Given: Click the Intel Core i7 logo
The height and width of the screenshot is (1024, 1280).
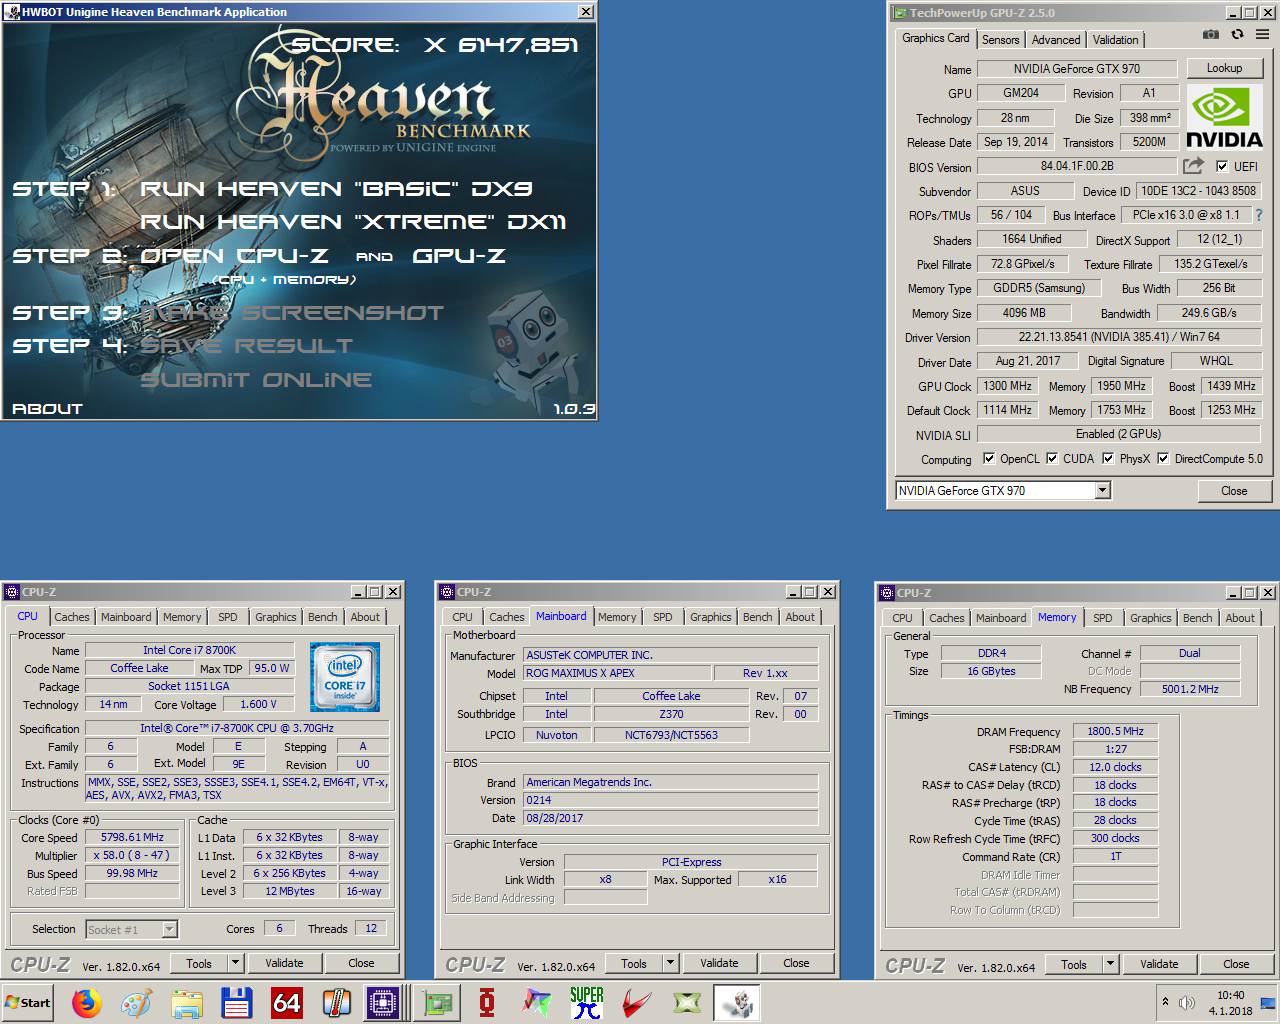Looking at the screenshot, I should 345,677.
